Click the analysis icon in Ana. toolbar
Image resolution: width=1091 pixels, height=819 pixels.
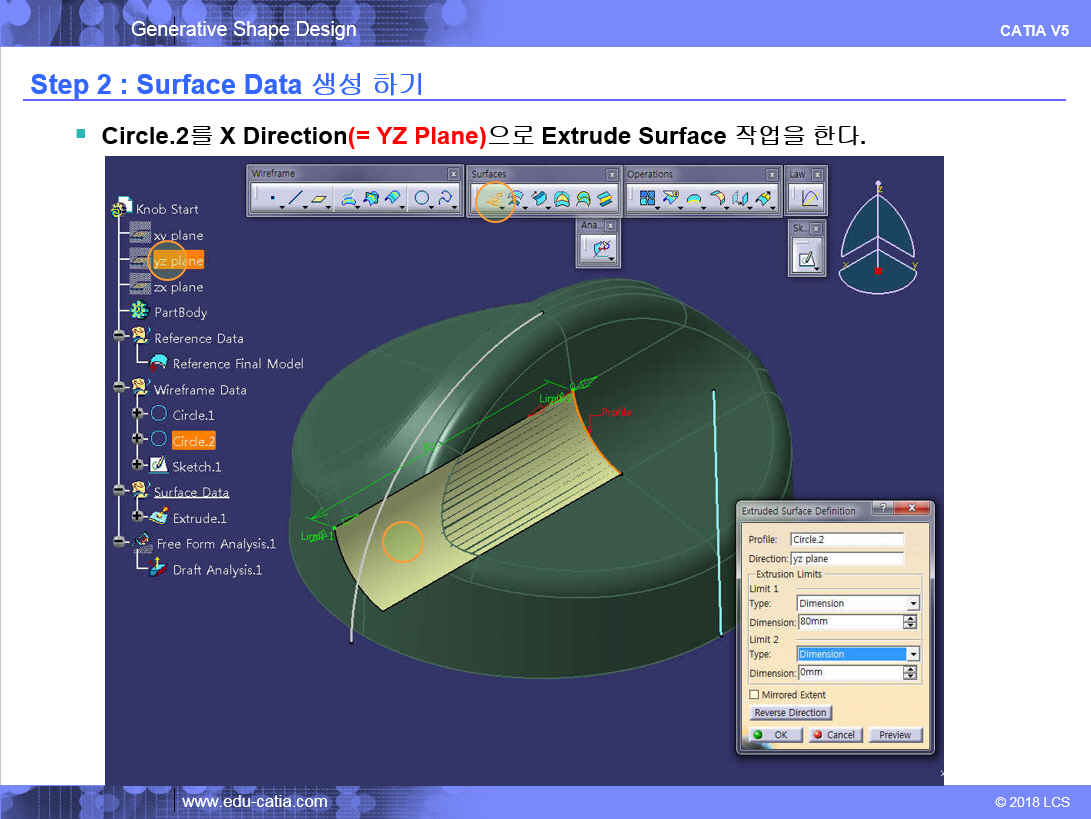600,250
